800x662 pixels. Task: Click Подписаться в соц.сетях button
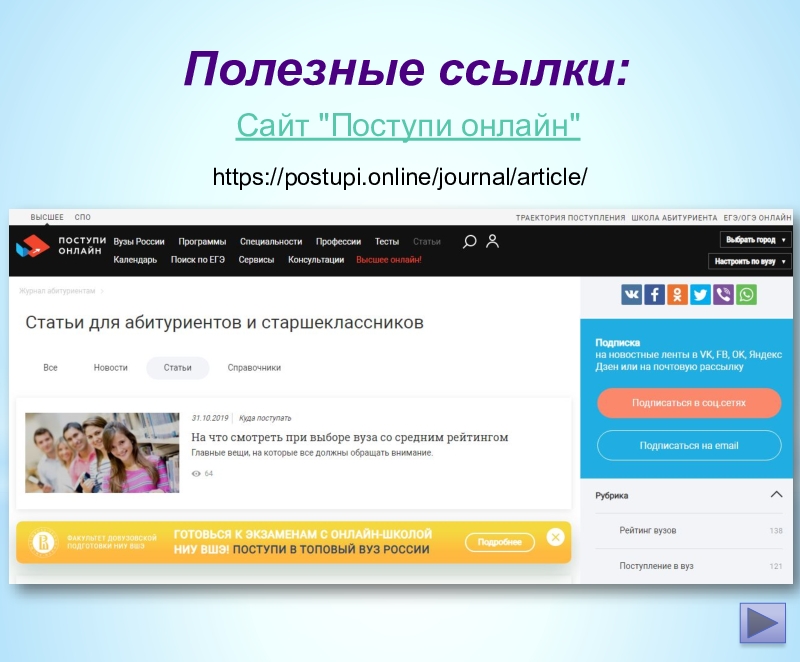coord(689,403)
